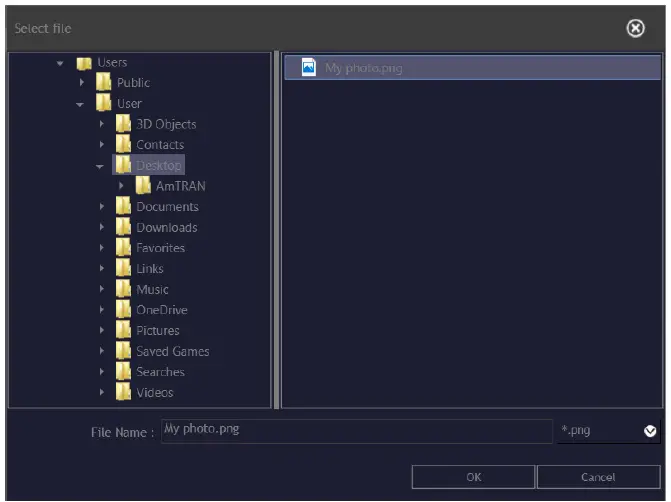Select the highlighted Desktop label

(x=159, y=165)
